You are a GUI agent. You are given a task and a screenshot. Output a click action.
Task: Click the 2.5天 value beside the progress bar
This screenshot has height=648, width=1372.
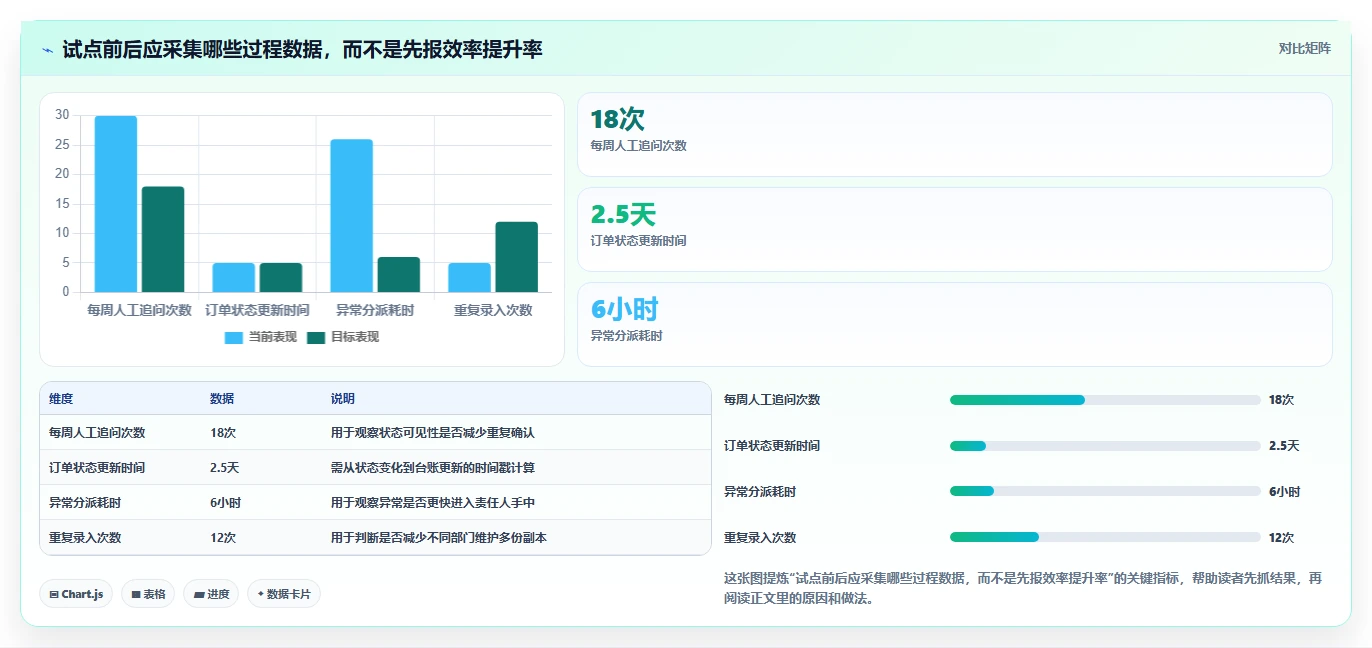(x=1284, y=446)
